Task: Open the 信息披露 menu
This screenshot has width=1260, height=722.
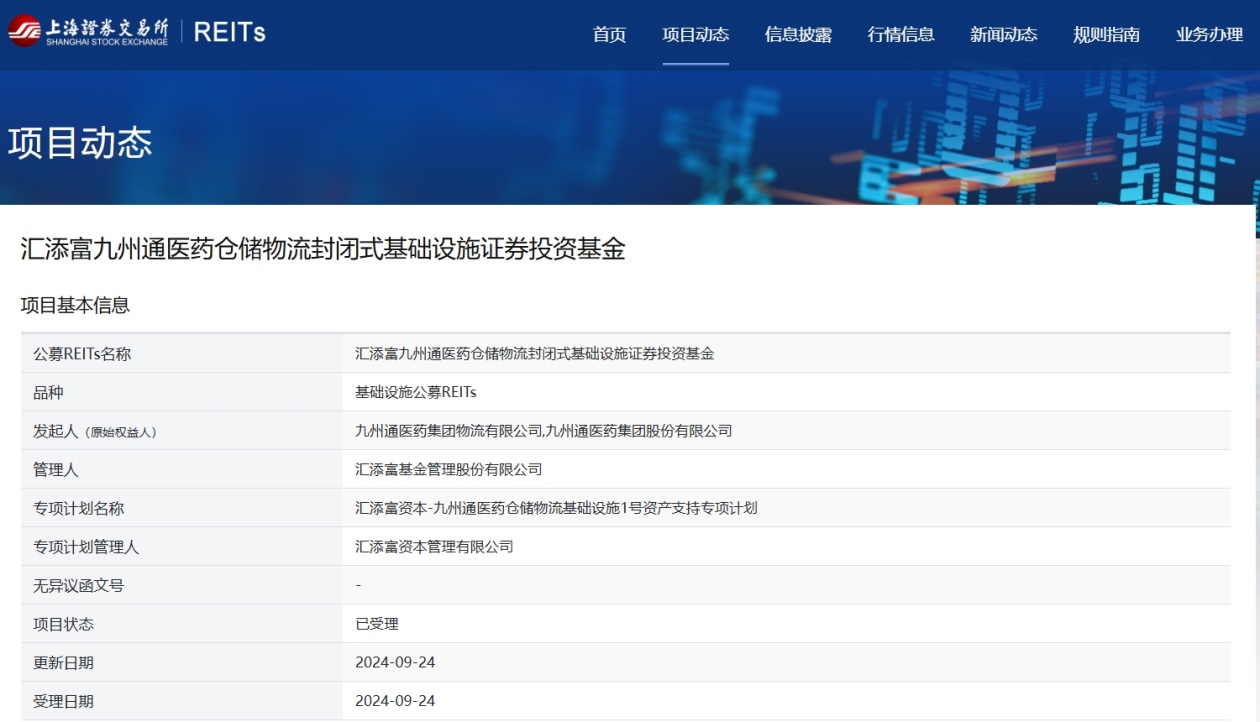Action: coord(798,35)
